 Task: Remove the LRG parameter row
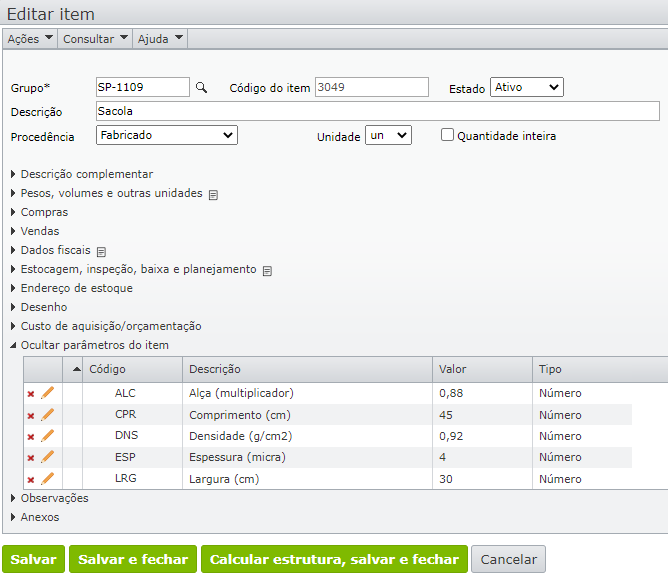point(30,479)
